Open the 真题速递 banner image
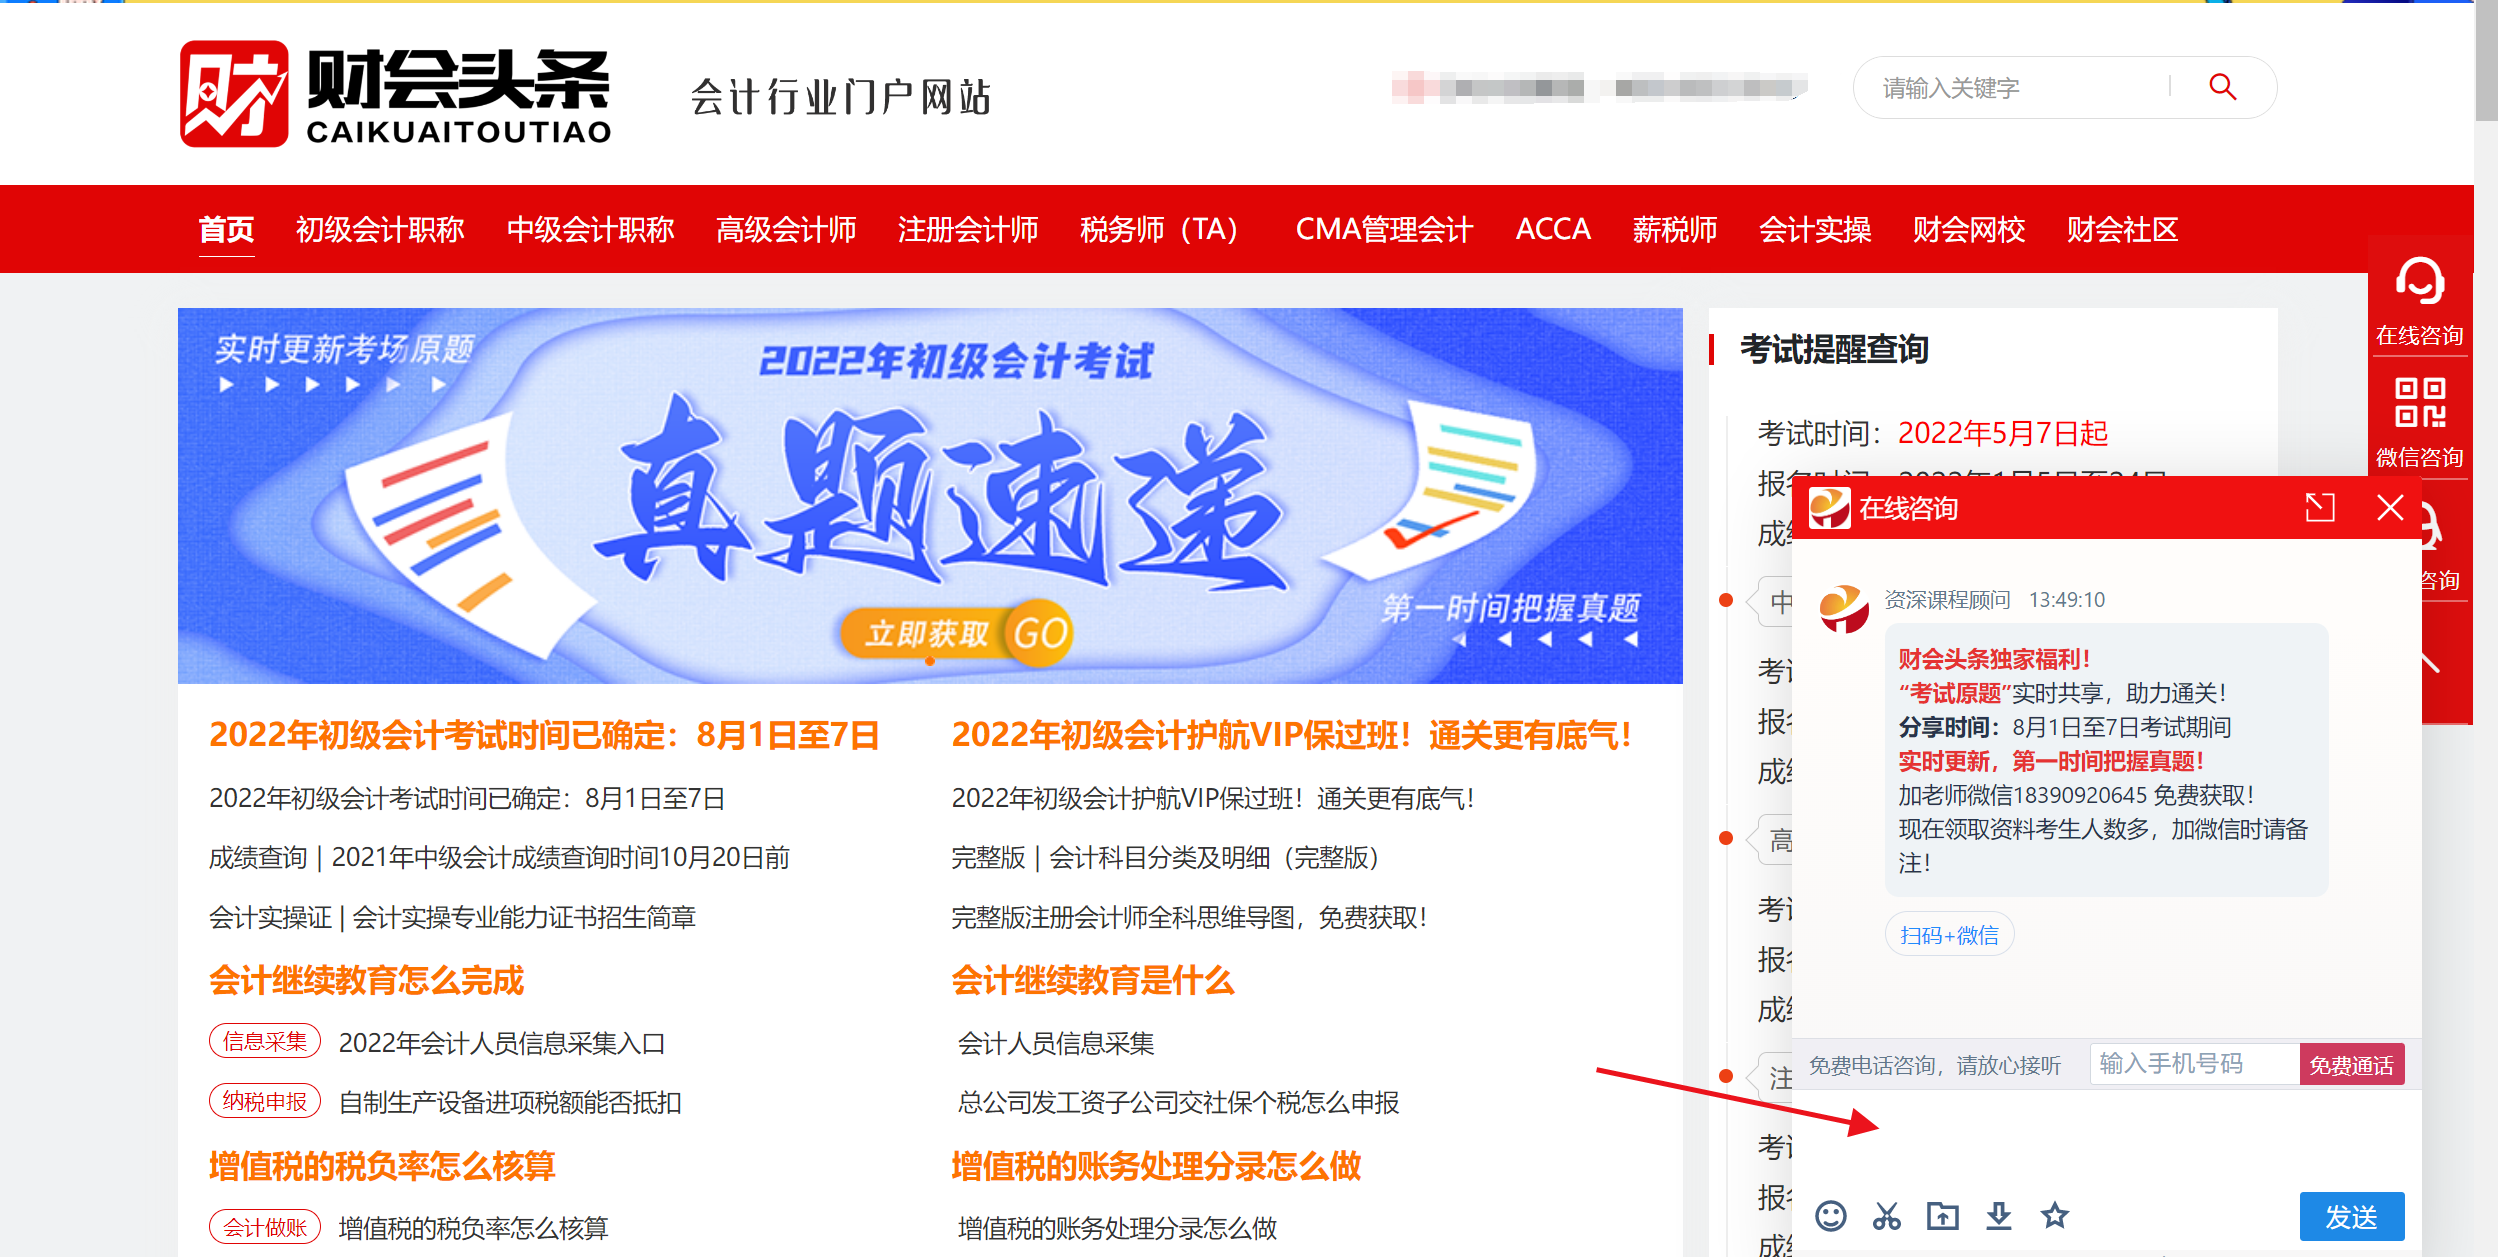 [930, 496]
